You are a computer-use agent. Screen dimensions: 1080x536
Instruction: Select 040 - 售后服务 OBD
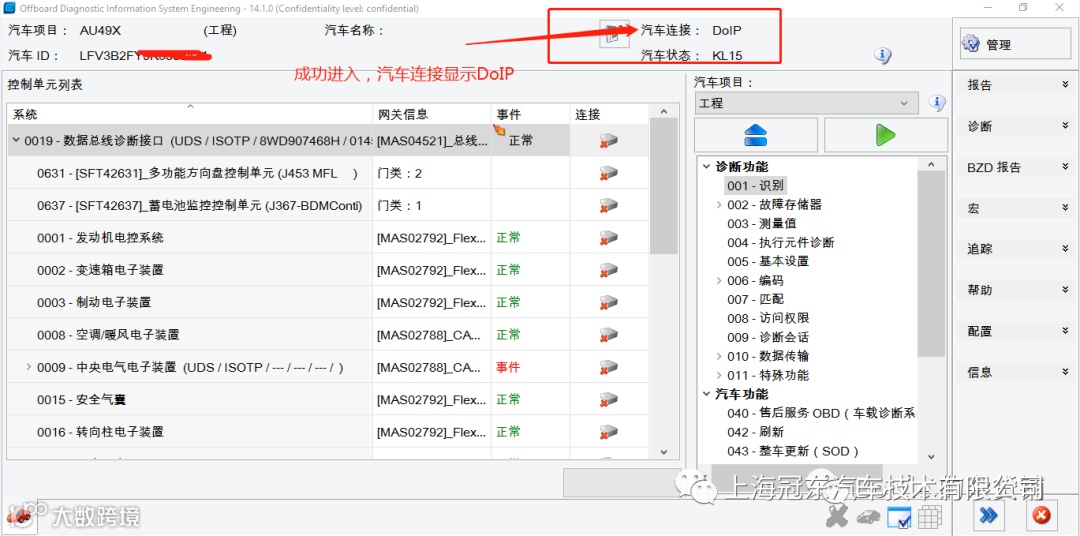click(x=821, y=413)
